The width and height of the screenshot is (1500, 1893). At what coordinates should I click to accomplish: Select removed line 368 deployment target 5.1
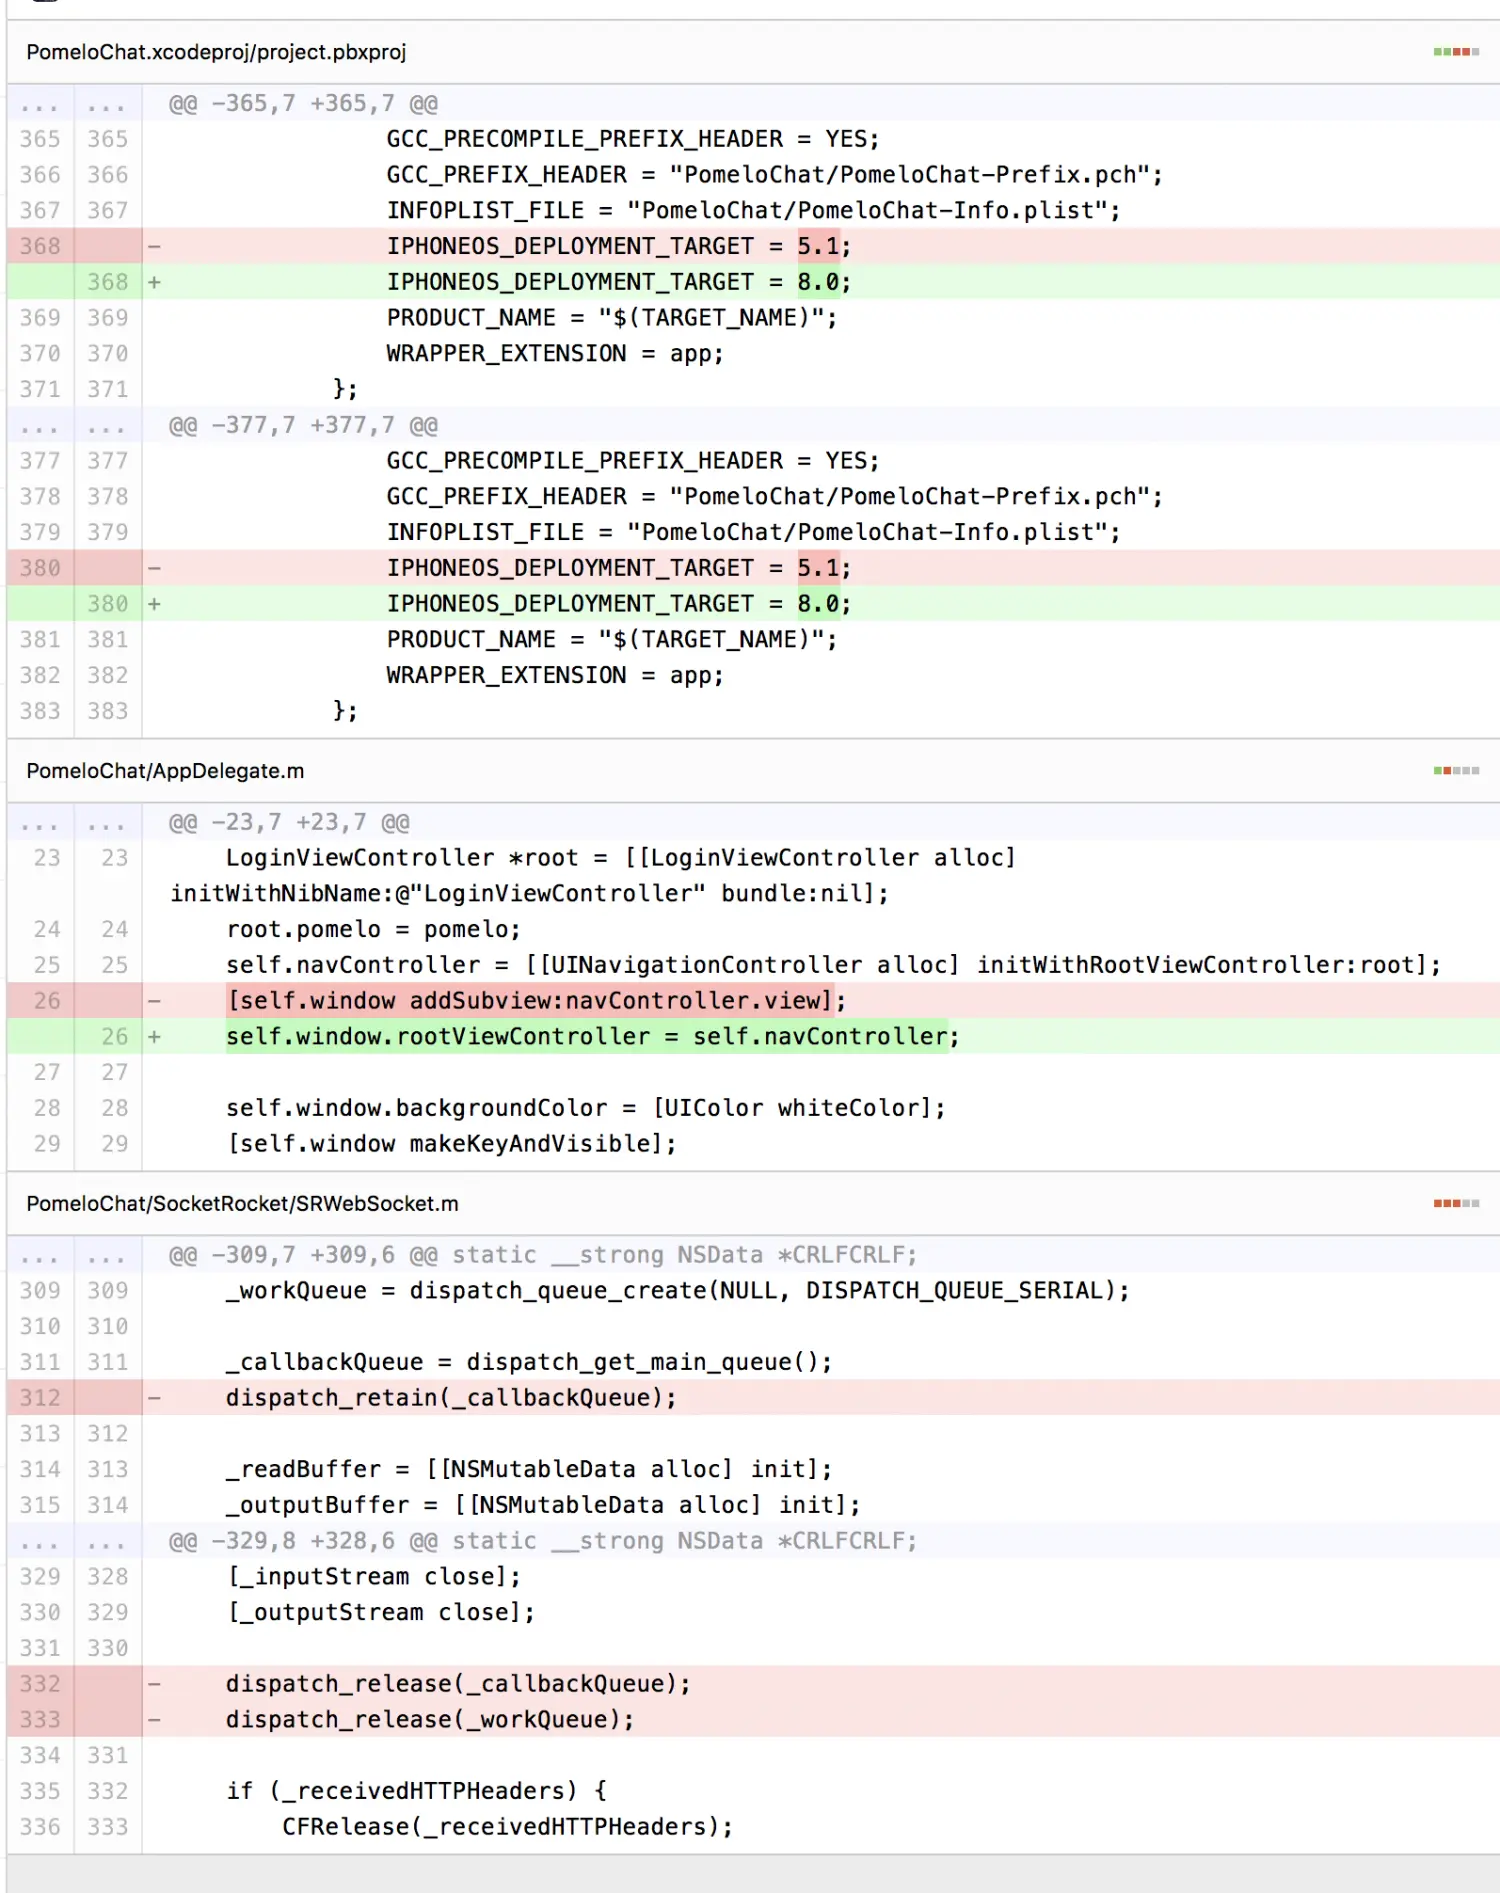pyautogui.click(x=753, y=246)
